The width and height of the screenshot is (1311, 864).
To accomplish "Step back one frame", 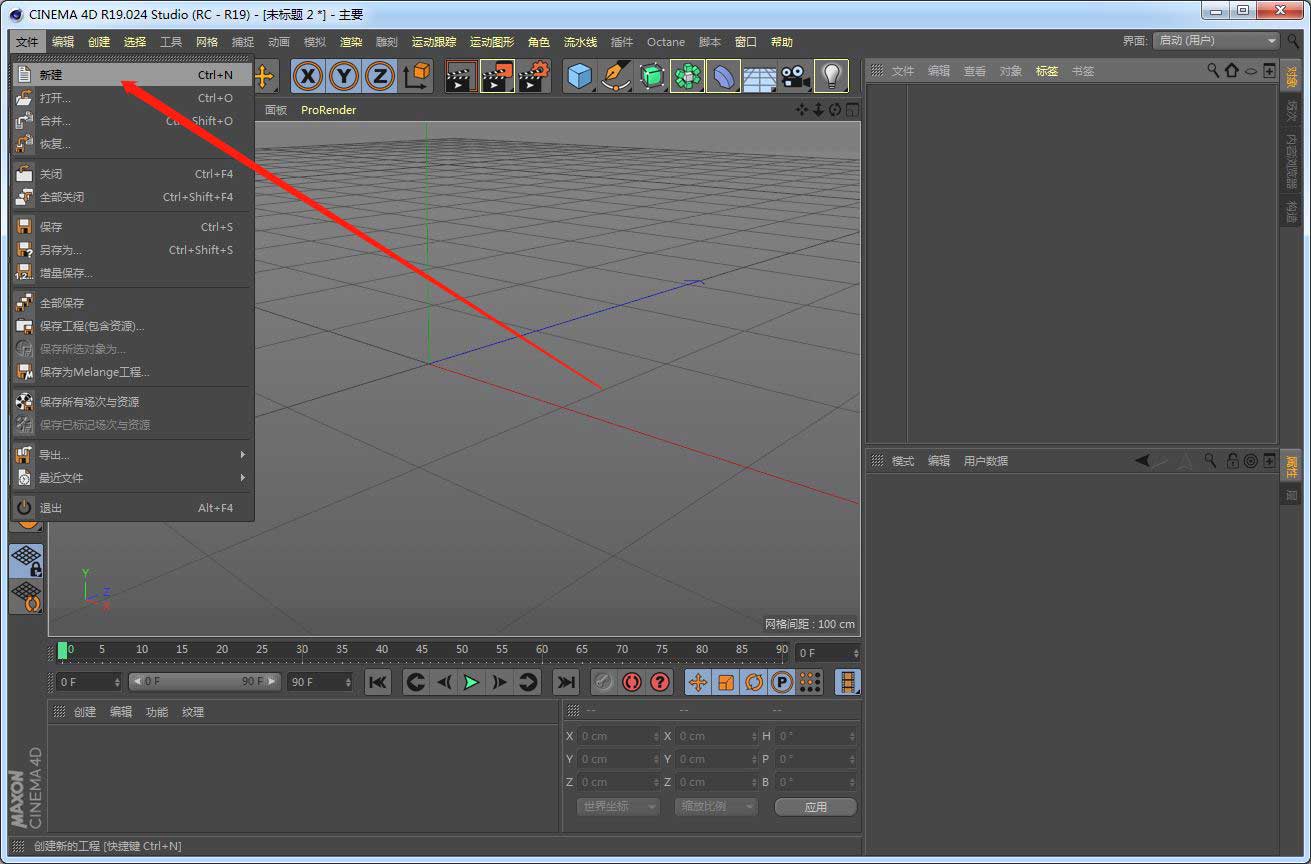I will coord(444,682).
